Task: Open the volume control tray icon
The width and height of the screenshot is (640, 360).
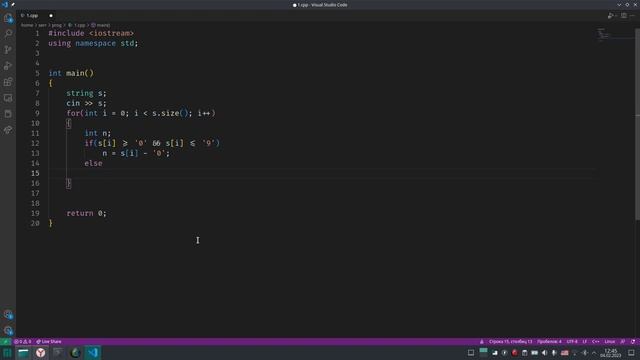Action: click(544, 353)
